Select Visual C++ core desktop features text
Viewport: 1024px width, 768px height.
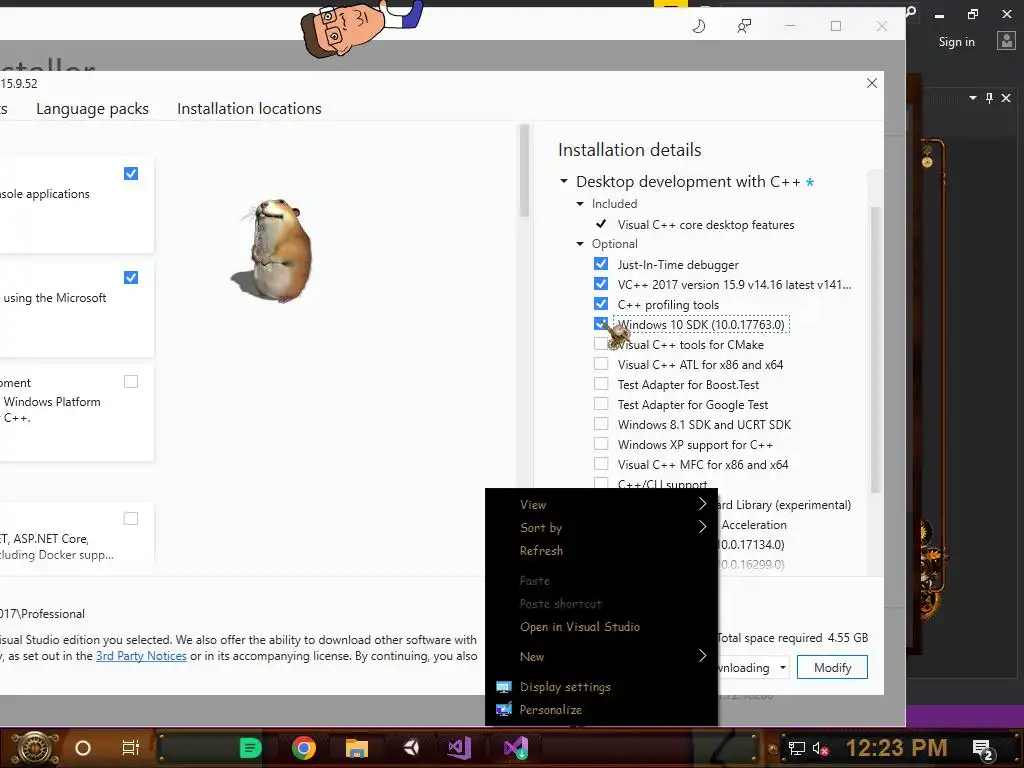706,225
